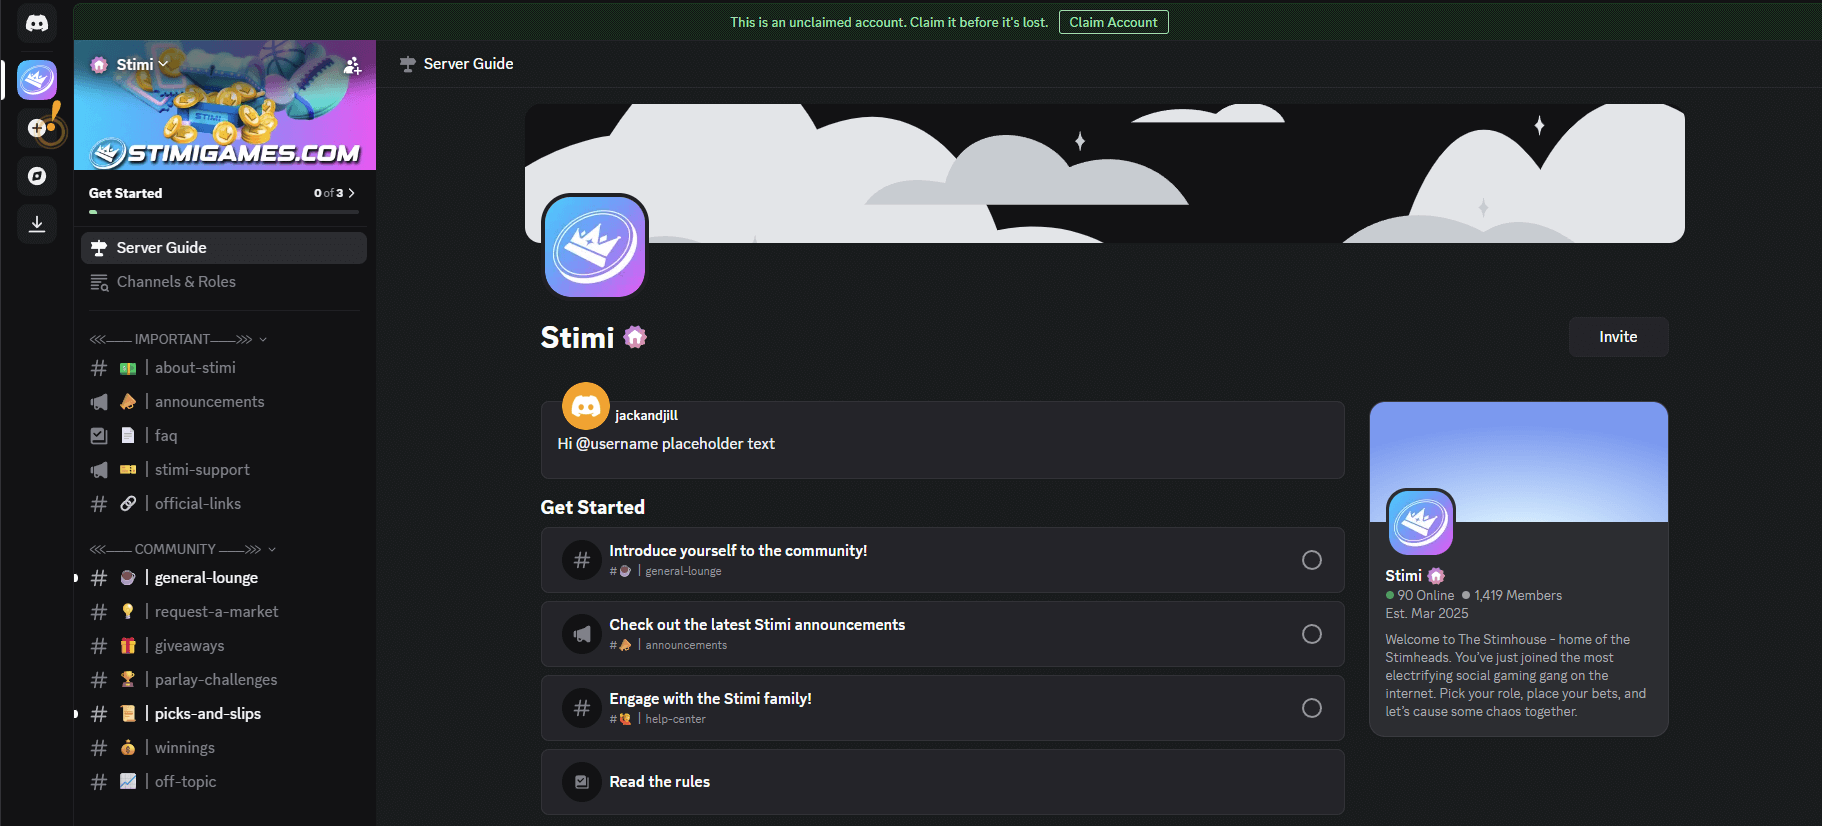This screenshot has width=1822, height=826.
Task: Click the Stimi community badge beside title
Action: click(635, 338)
